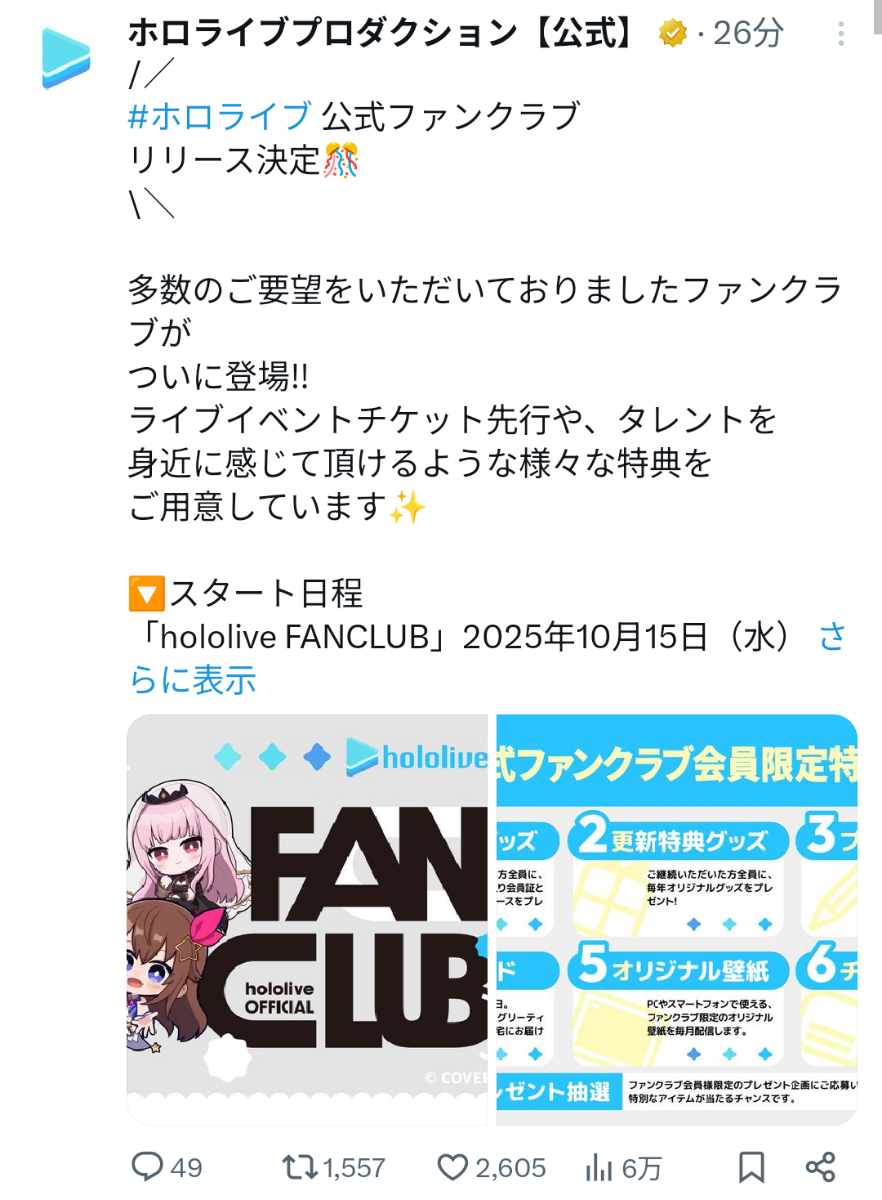Click the 1,557 repost count
This screenshot has height=1200, width=882.
tap(355, 1167)
